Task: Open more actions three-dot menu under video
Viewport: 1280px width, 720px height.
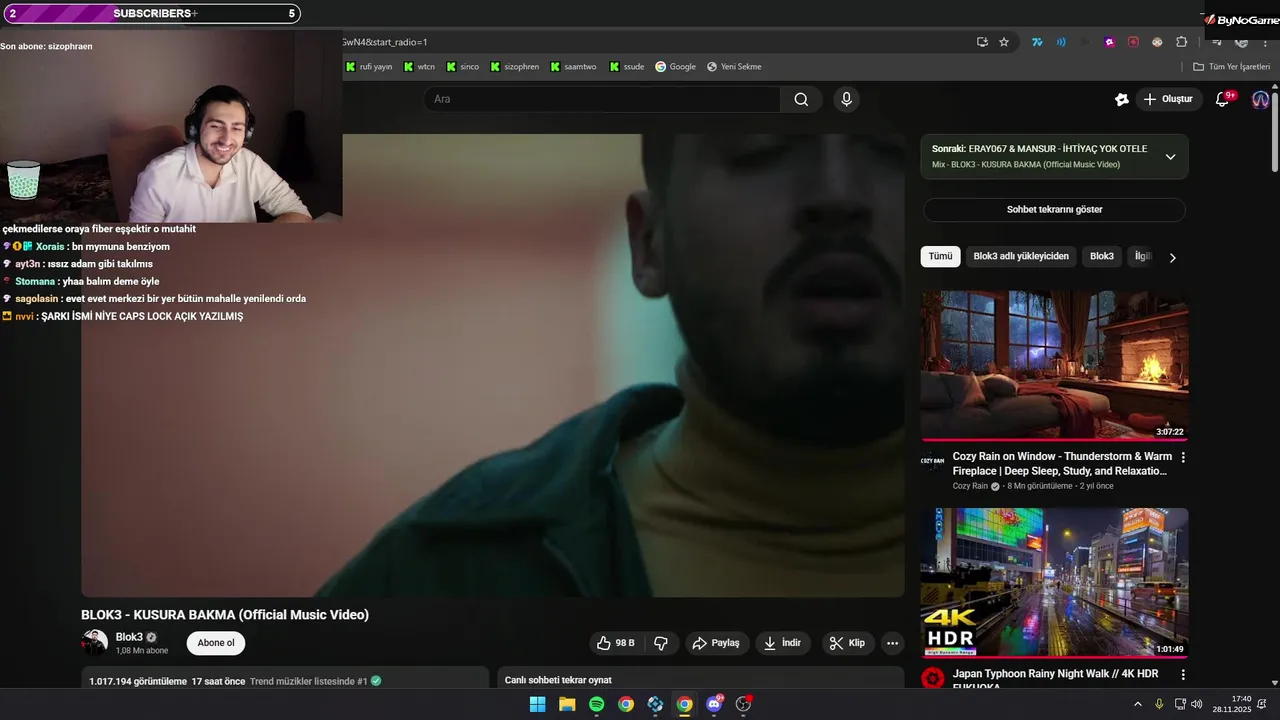Action: point(892,643)
